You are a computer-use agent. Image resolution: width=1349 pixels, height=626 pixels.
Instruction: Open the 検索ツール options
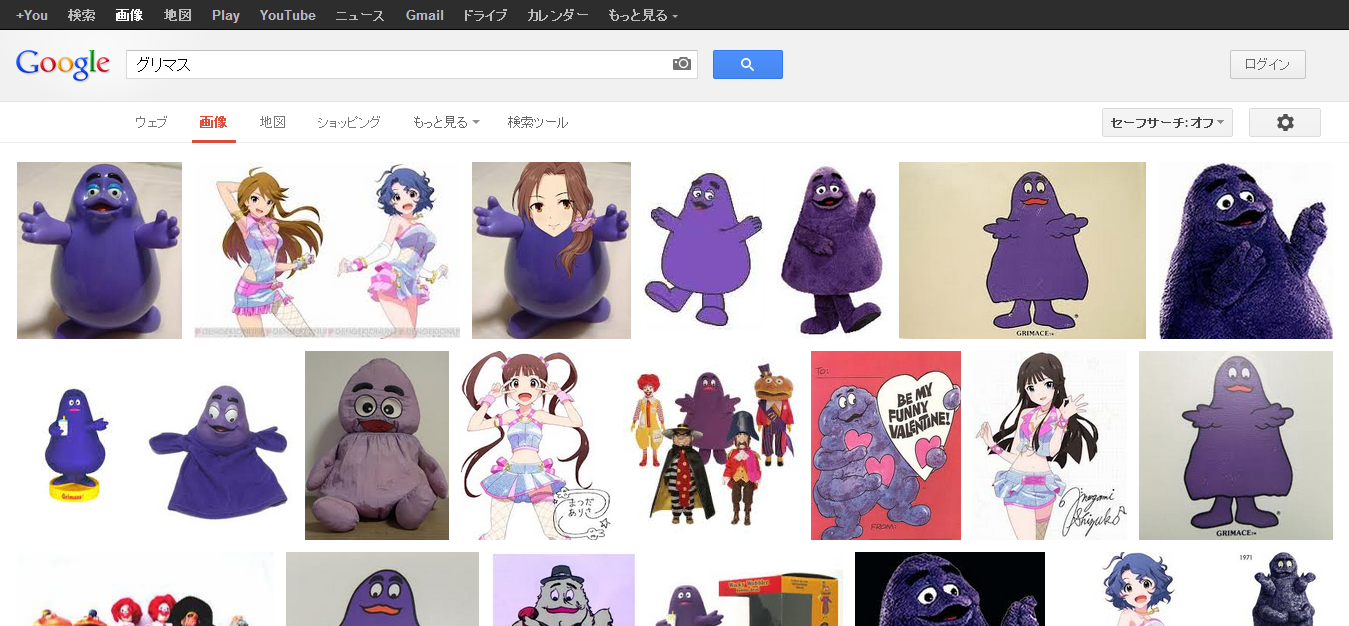[x=537, y=122]
